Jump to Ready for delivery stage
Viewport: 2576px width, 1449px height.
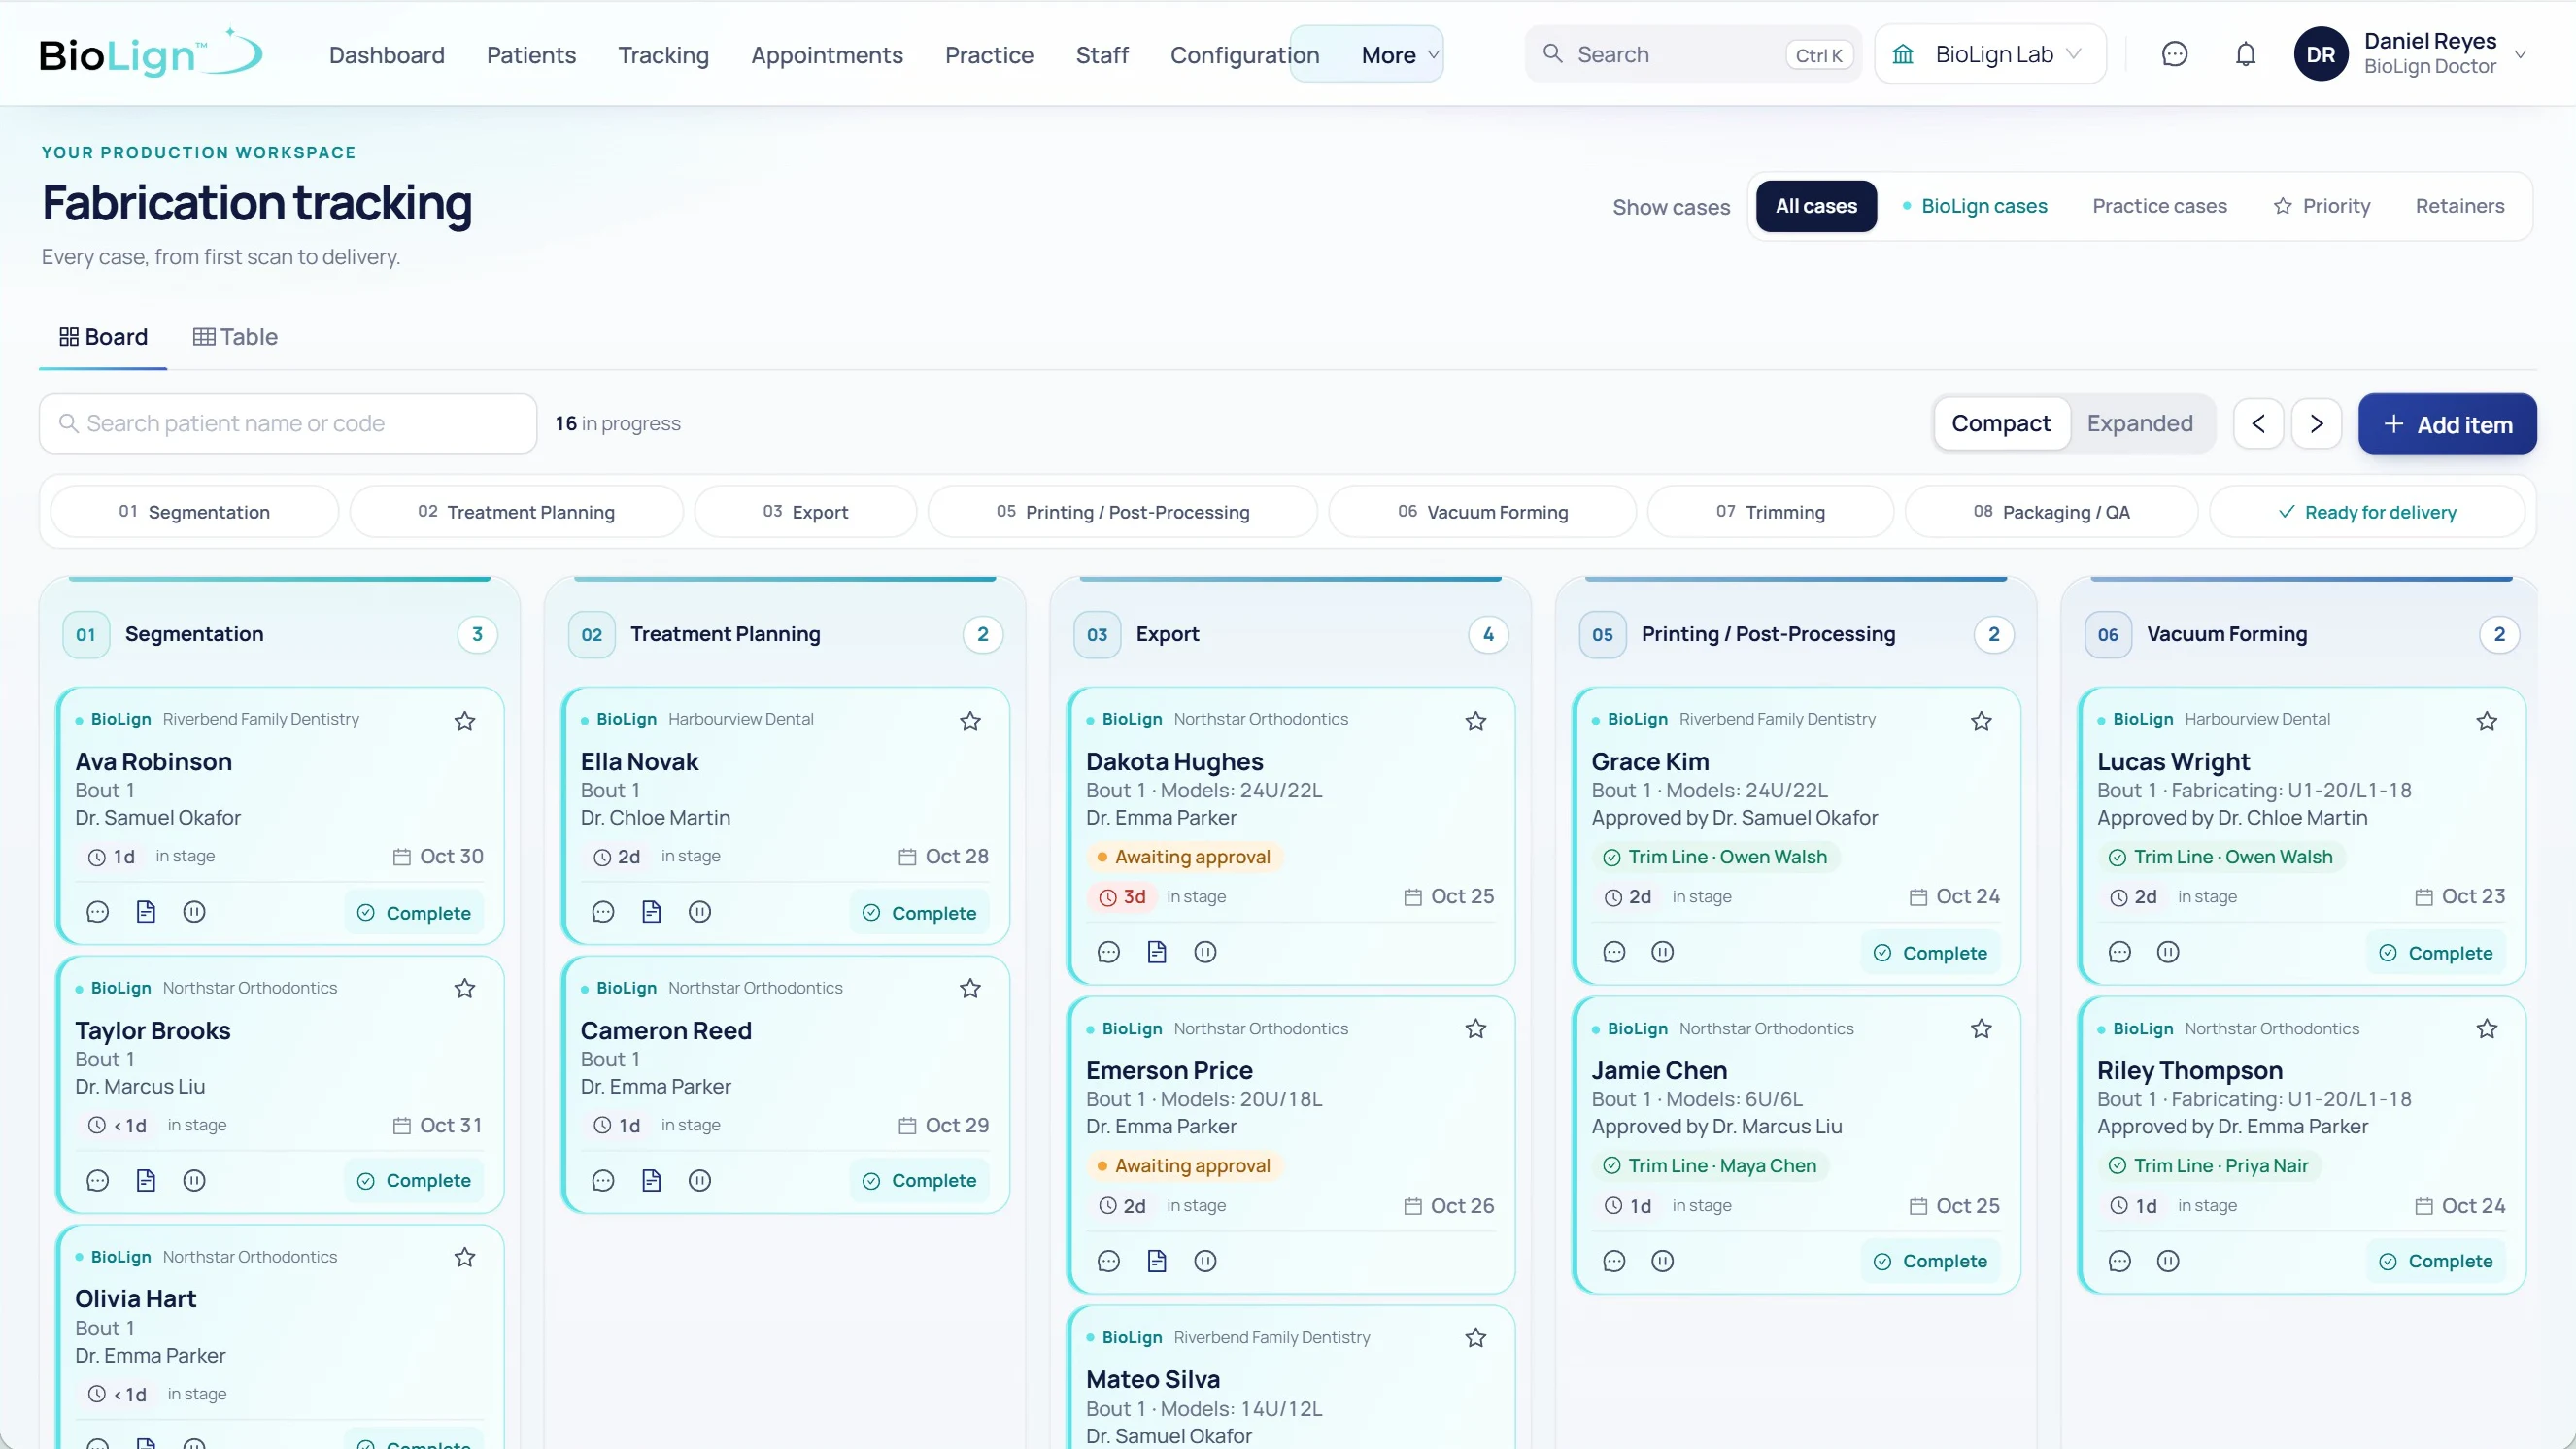2367,512
